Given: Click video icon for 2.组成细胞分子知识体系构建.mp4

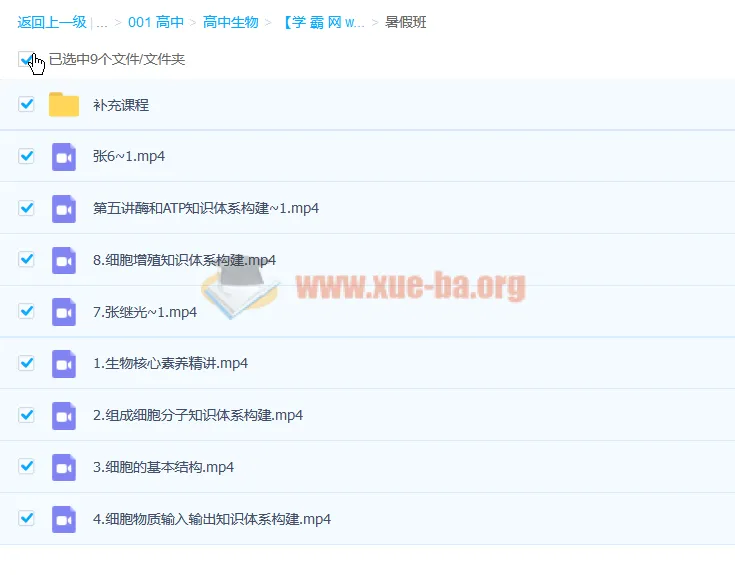Looking at the screenshot, I should [64, 415].
